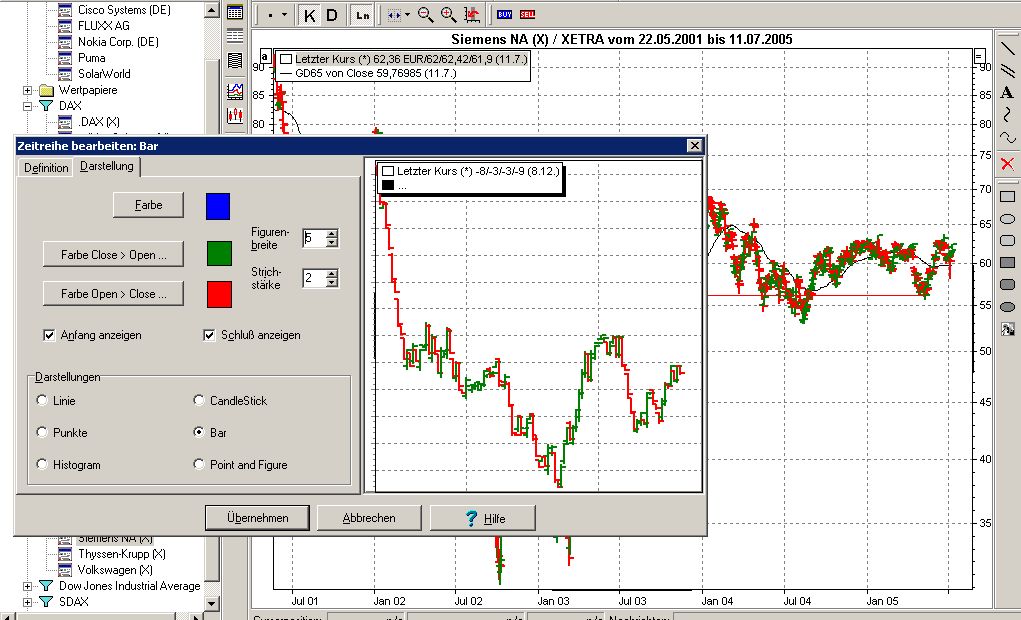The height and width of the screenshot is (620, 1021).
Task: Click the small picture tool below shapes
Action: pyautogui.click(x=1007, y=330)
